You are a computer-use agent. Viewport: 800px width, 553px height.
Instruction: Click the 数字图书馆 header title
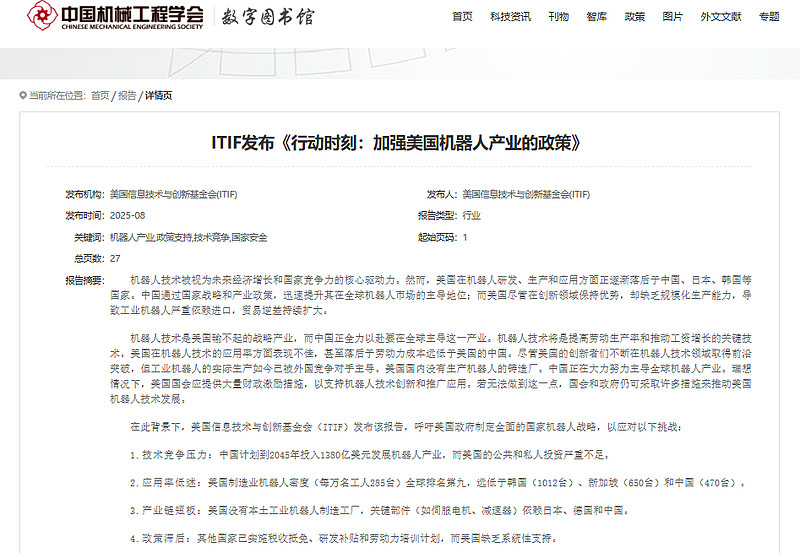pos(268,17)
